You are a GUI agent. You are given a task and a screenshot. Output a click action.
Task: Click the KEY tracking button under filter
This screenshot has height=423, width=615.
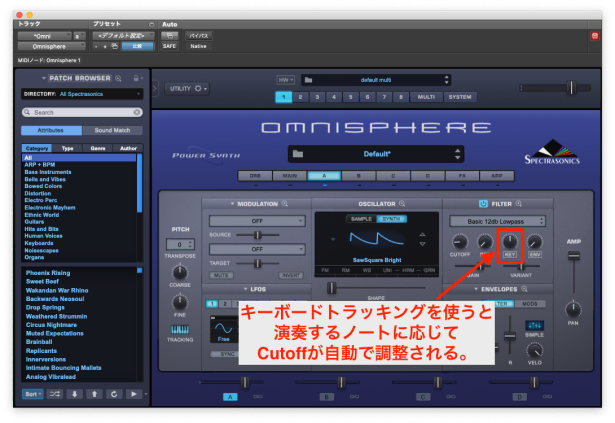(510, 255)
